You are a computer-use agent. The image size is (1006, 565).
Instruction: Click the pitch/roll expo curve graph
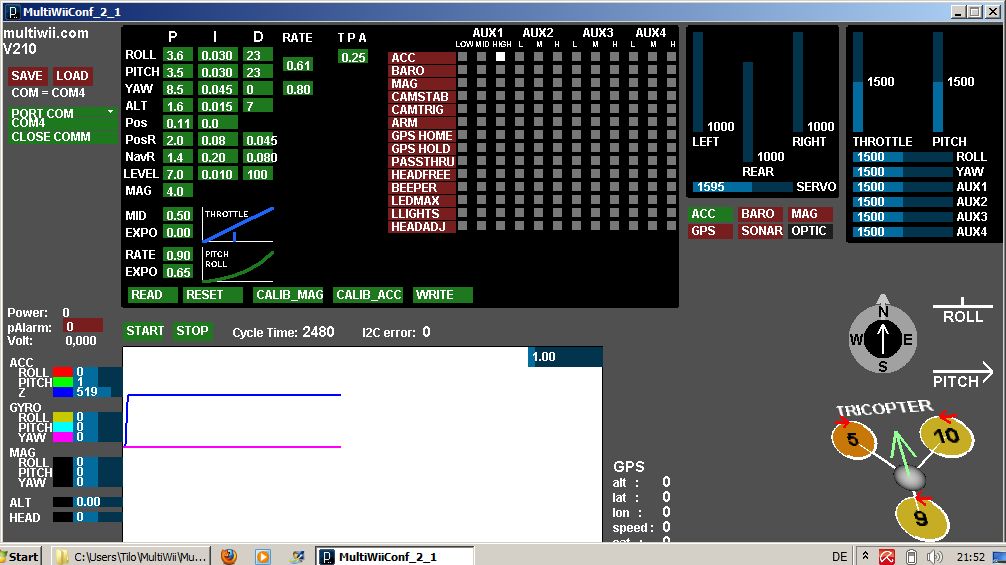tap(238, 265)
